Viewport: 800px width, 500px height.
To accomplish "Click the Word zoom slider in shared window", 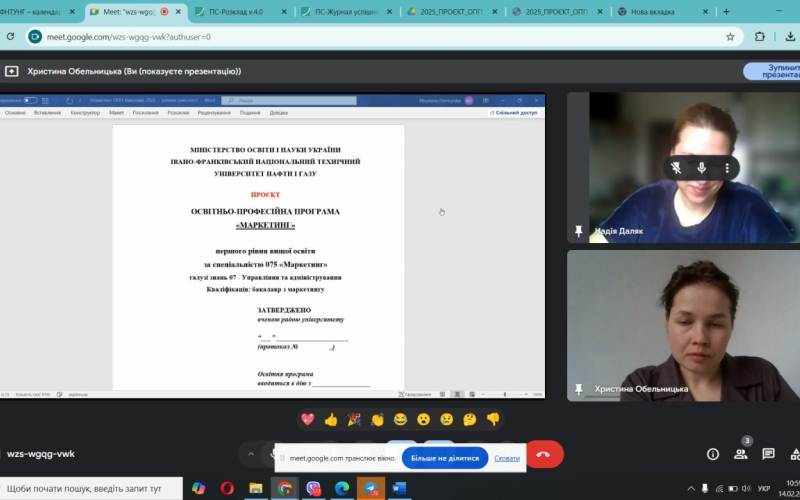I will pos(505,394).
